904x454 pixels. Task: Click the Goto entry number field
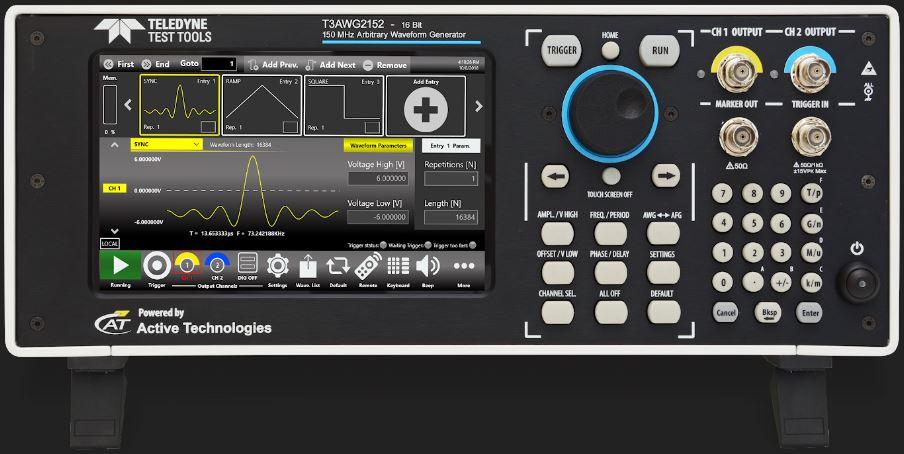point(219,64)
